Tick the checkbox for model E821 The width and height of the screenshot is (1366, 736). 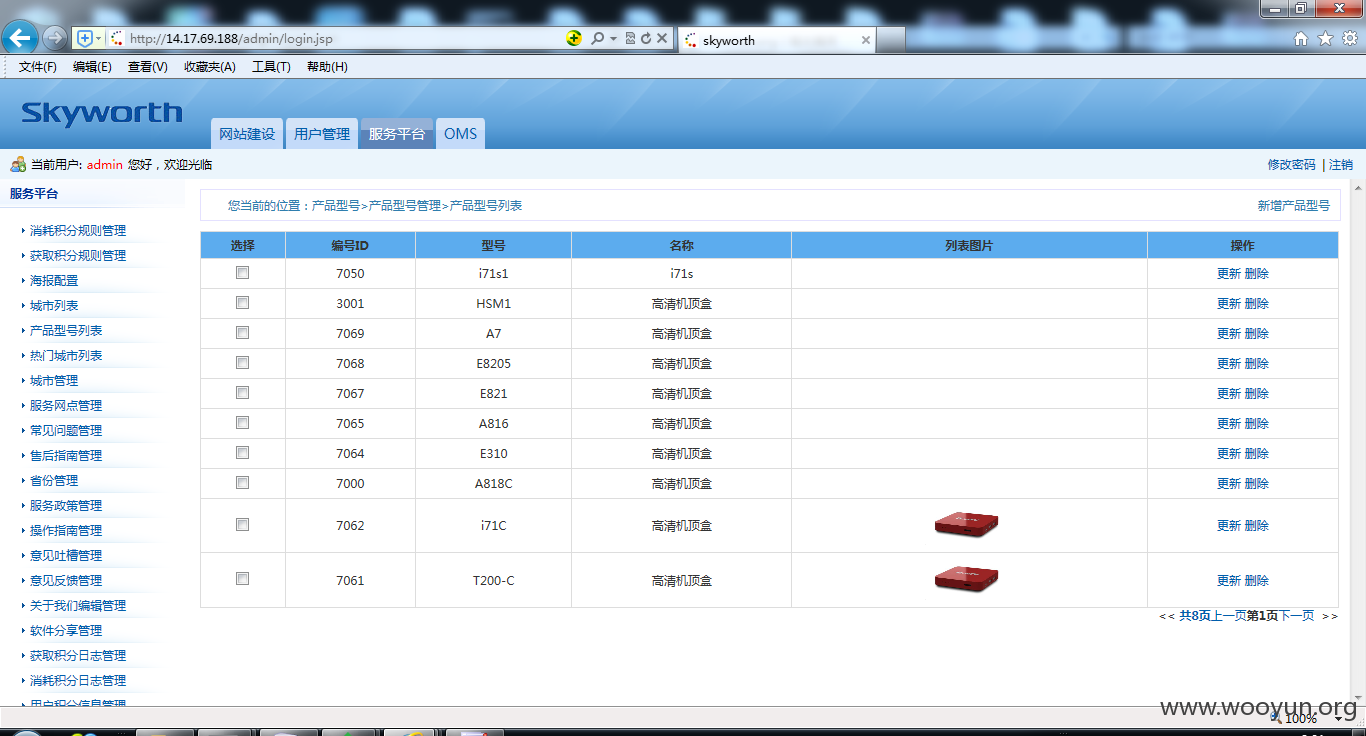242,392
